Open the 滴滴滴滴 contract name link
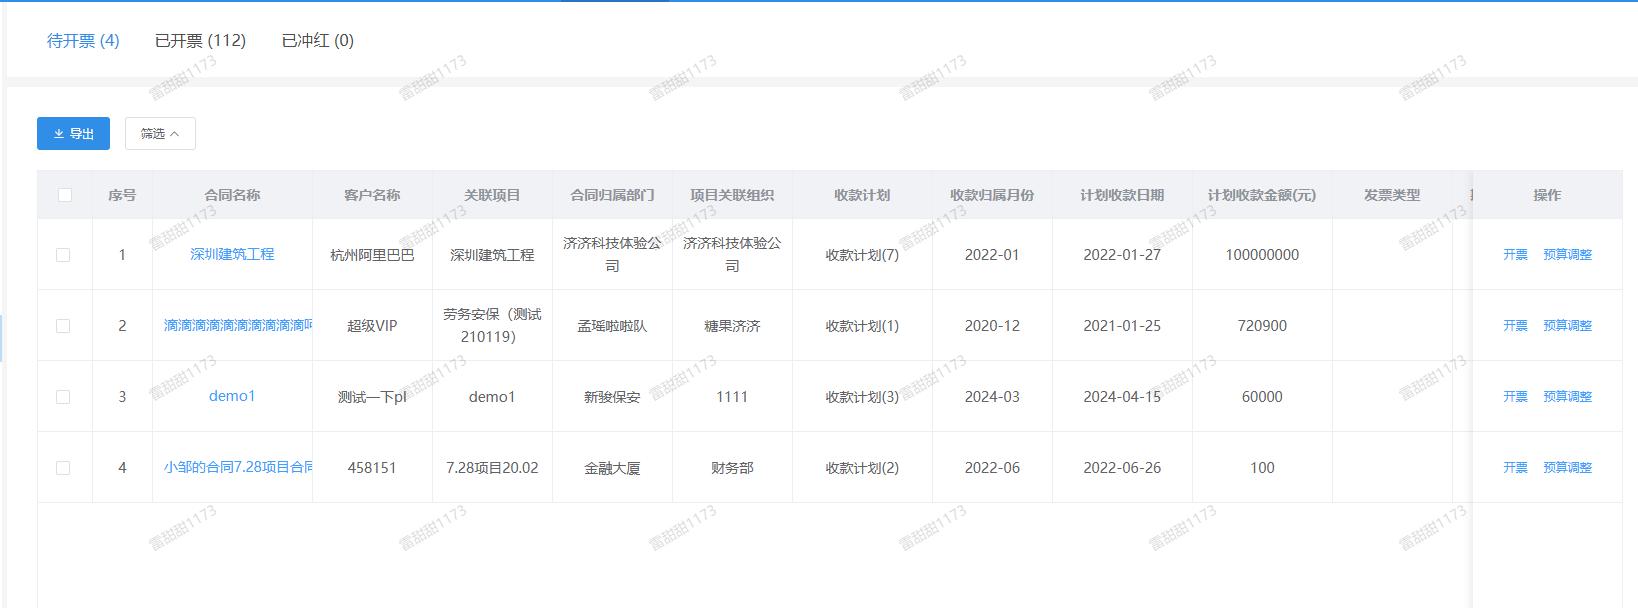 click(238, 325)
